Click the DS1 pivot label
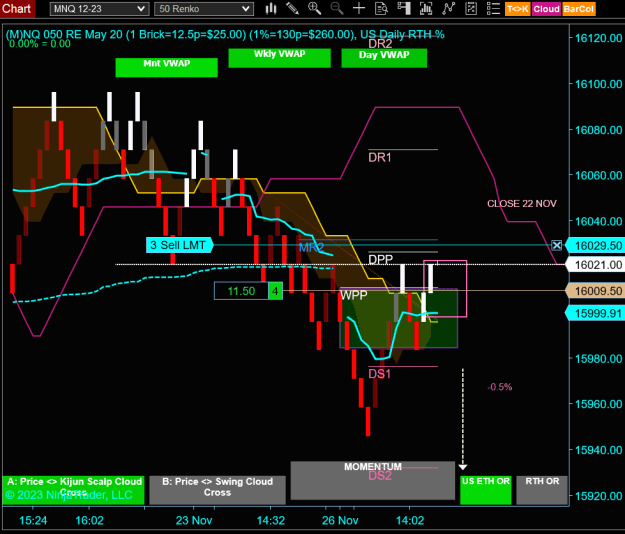 click(x=379, y=374)
